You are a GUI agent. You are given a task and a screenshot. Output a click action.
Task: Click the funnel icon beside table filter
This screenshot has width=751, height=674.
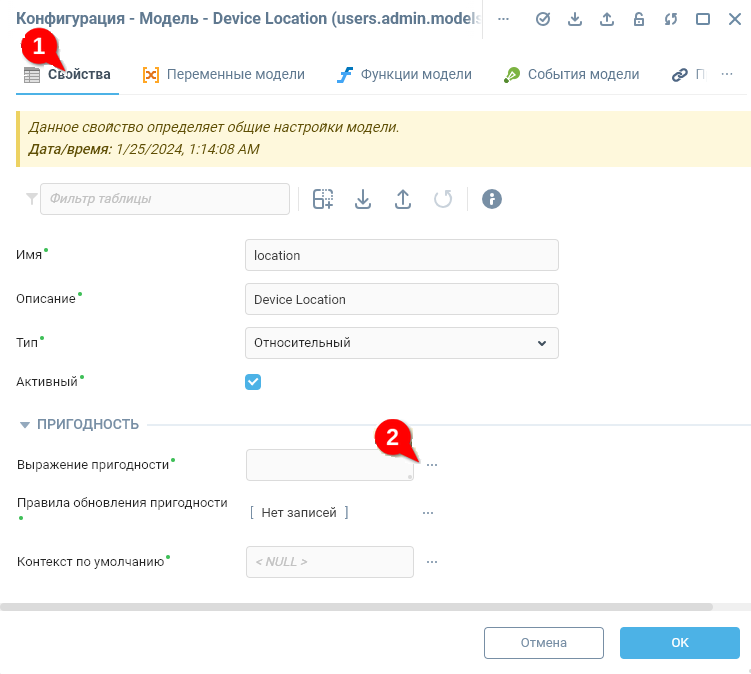click(x=31, y=199)
